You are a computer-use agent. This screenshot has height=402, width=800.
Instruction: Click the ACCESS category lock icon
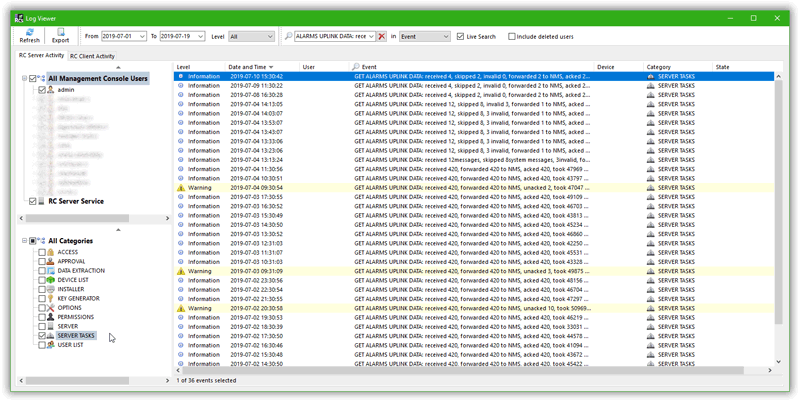pyautogui.click(x=51, y=252)
